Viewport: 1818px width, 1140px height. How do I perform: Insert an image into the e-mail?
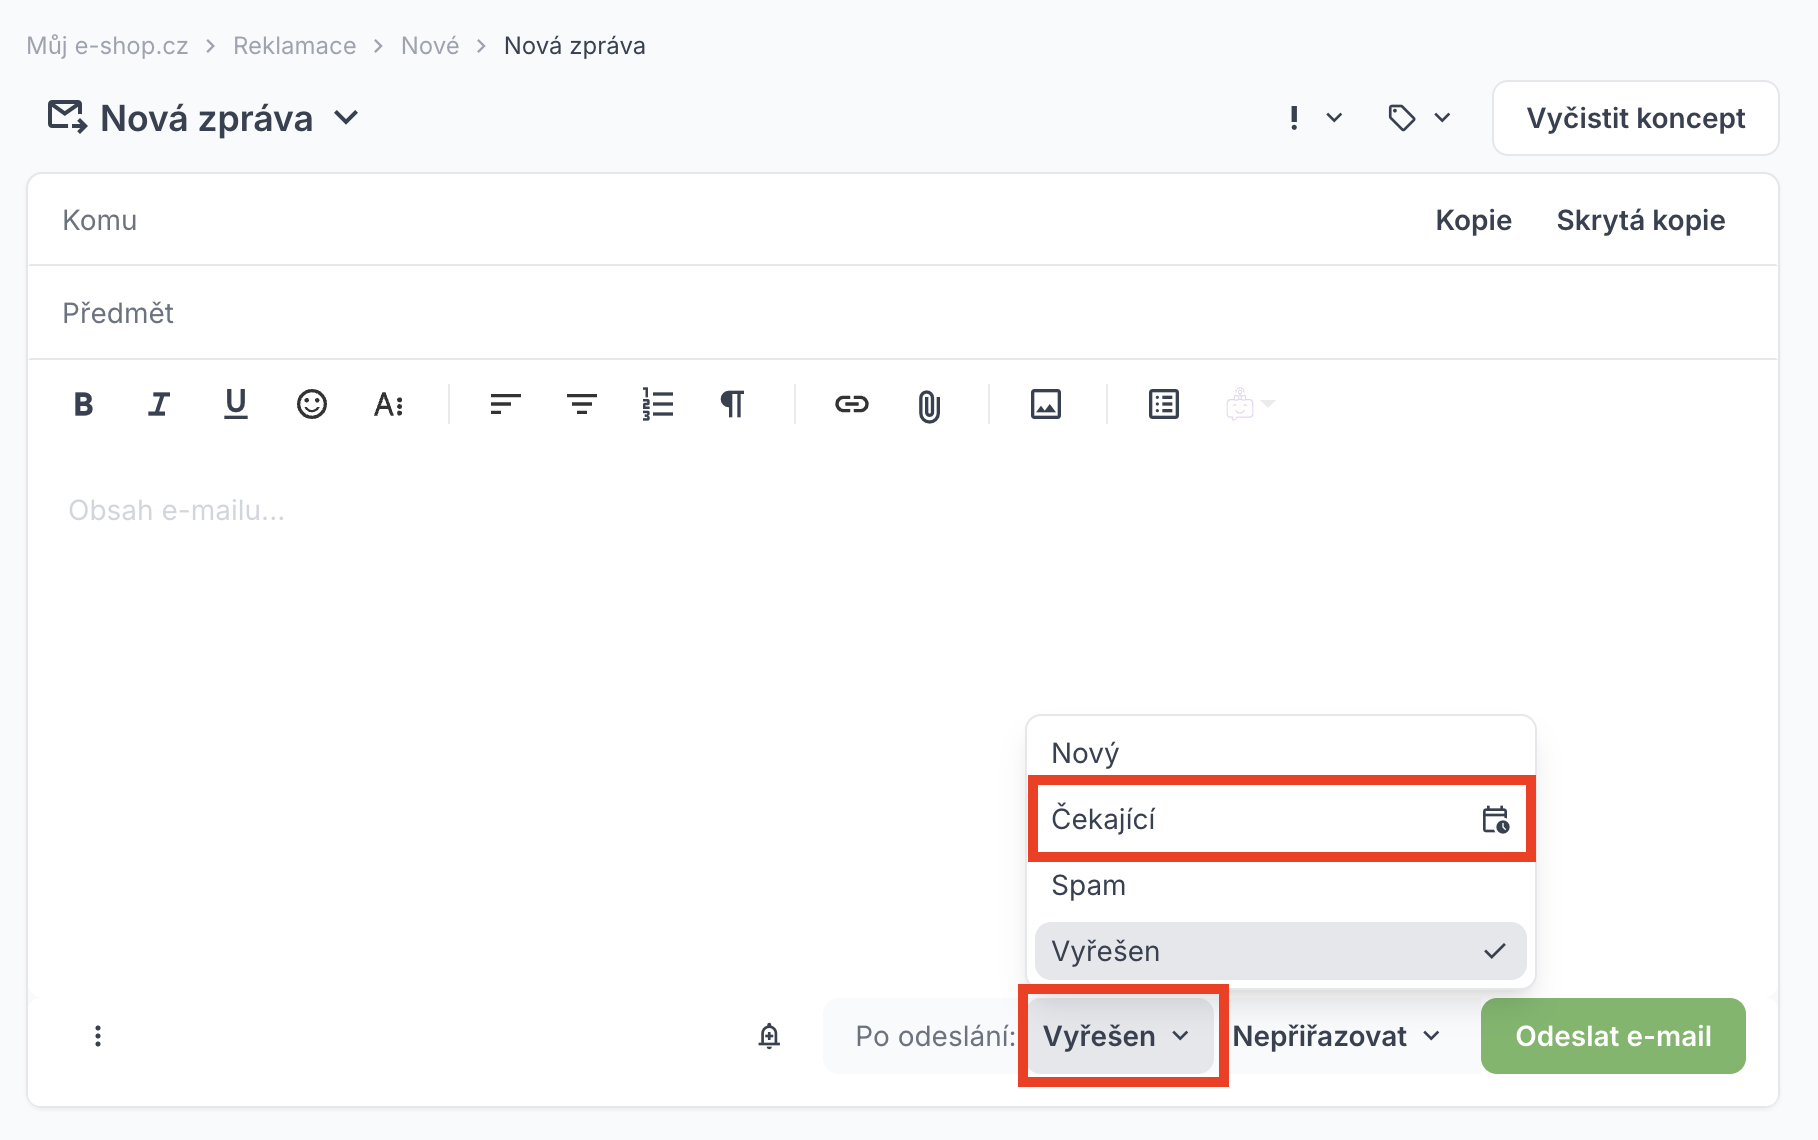click(x=1046, y=404)
